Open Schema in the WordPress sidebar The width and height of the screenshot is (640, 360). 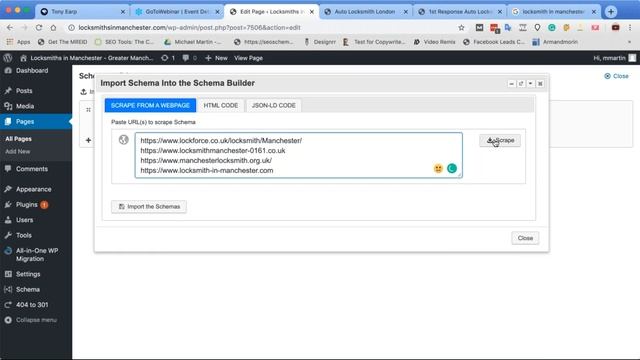pos(36,289)
